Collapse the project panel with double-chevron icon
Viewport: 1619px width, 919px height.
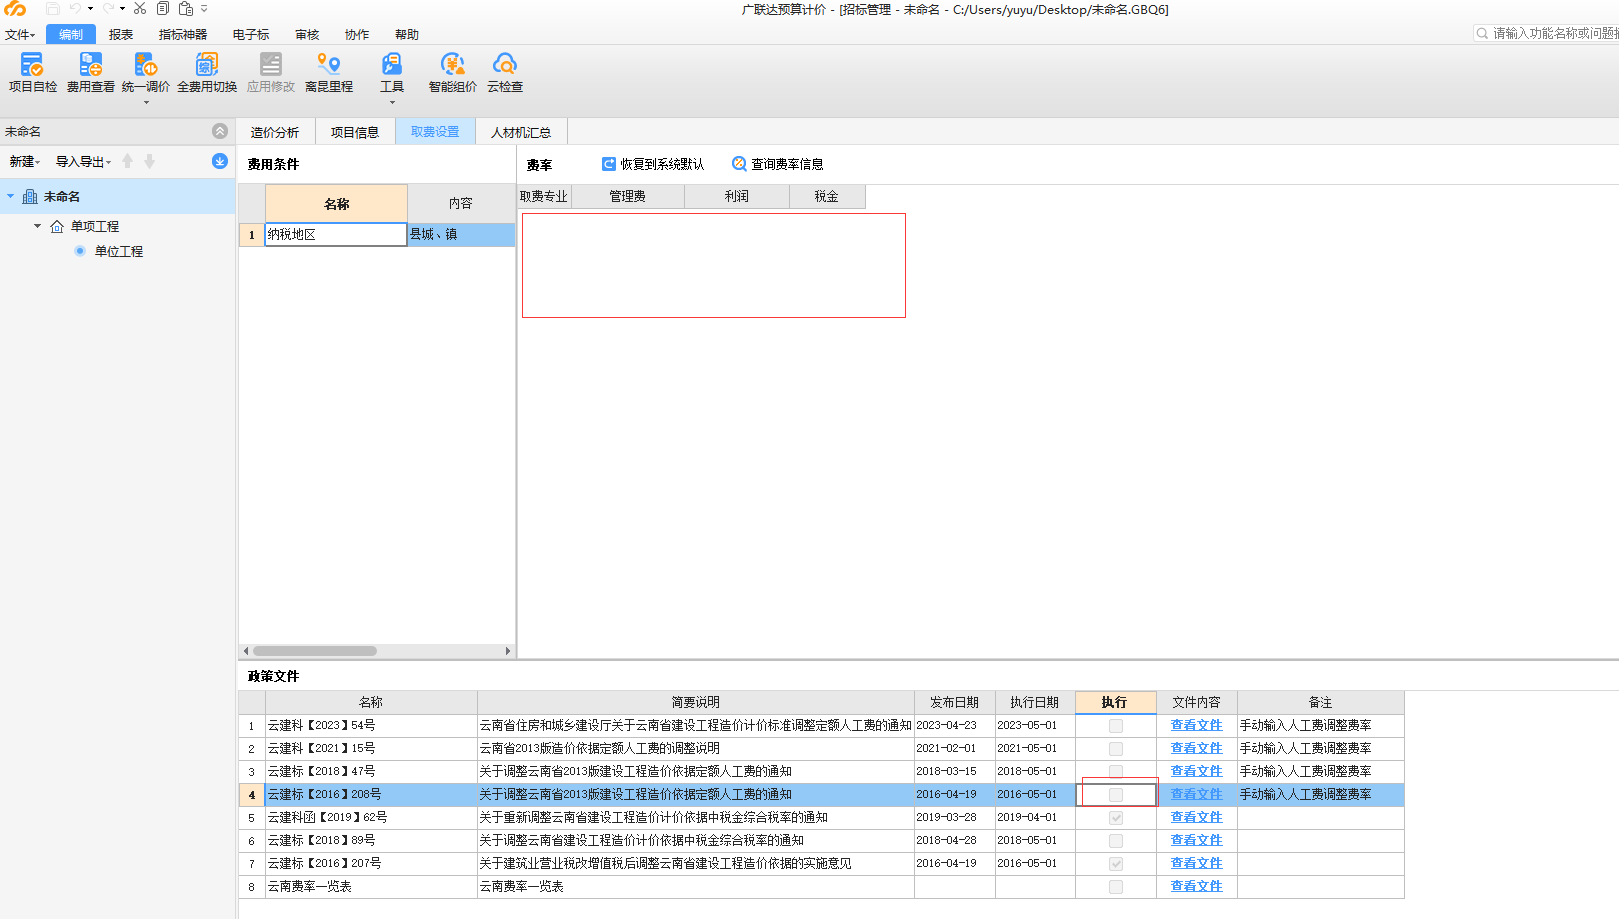[220, 131]
